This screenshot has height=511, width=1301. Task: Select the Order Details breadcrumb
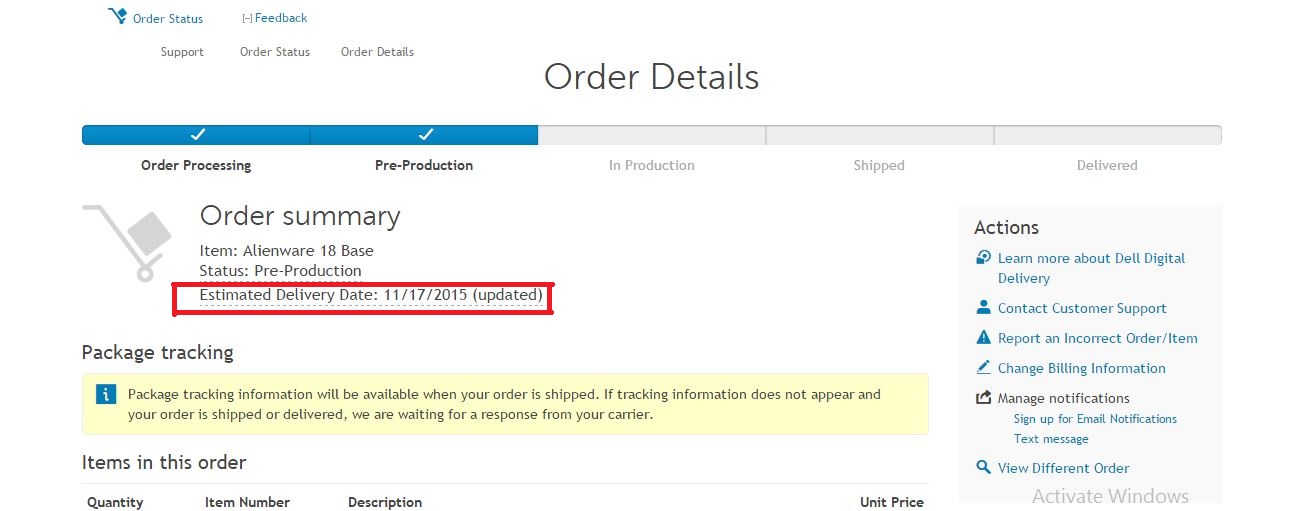(377, 52)
